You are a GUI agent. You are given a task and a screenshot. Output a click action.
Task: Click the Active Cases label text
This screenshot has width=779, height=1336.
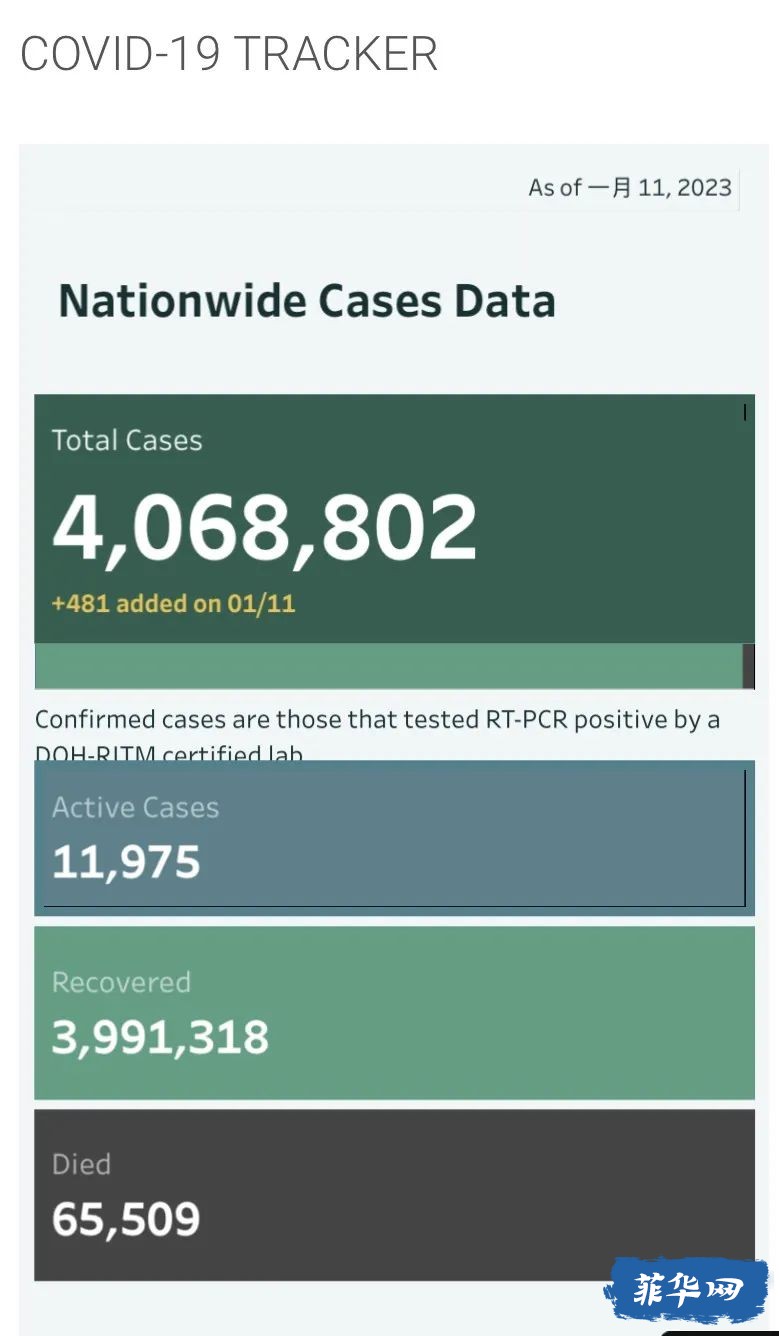click(x=135, y=807)
